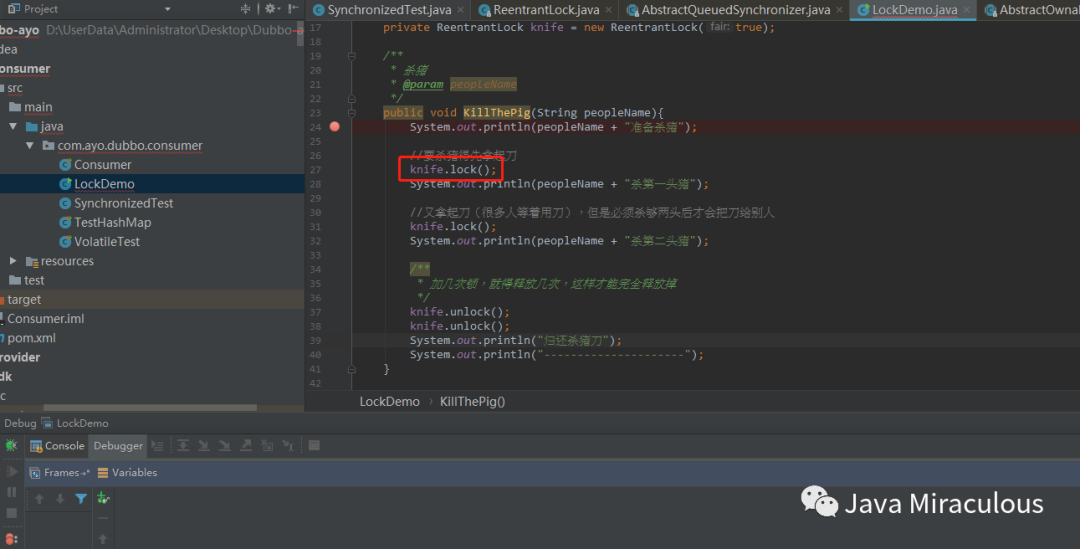Click the Show Execution Point icon
The width and height of the screenshot is (1080, 549).
click(x=158, y=446)
